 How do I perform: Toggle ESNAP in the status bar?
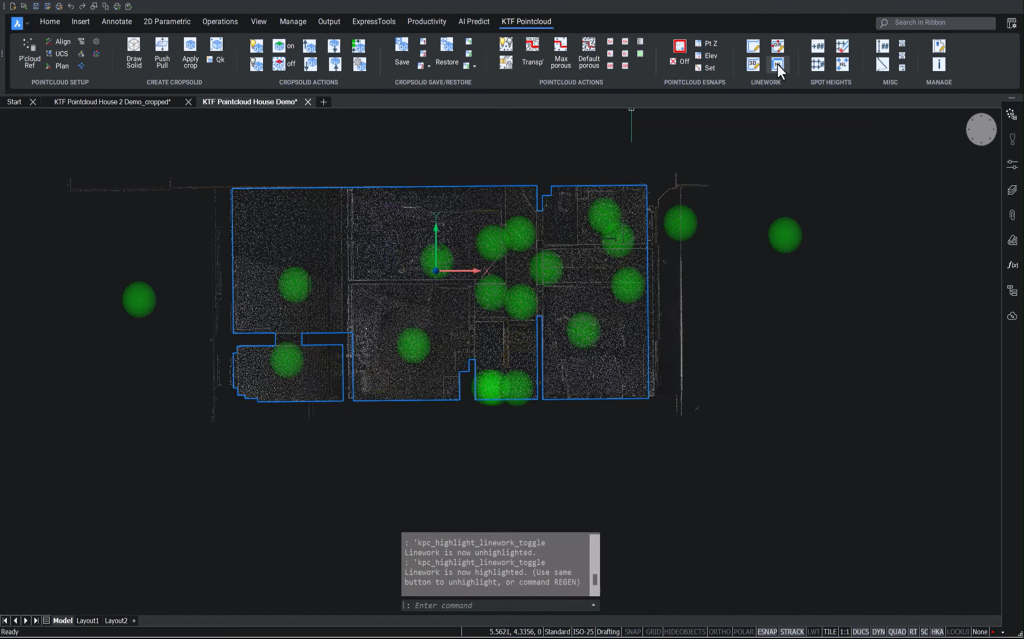click(768, 631)
